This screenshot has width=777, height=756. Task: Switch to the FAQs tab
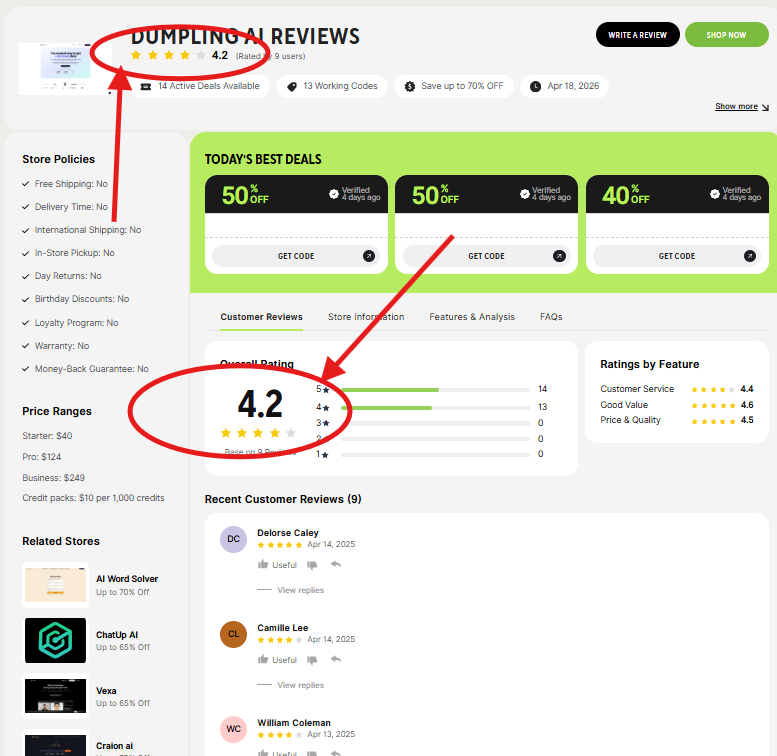[x=551, y=317]
